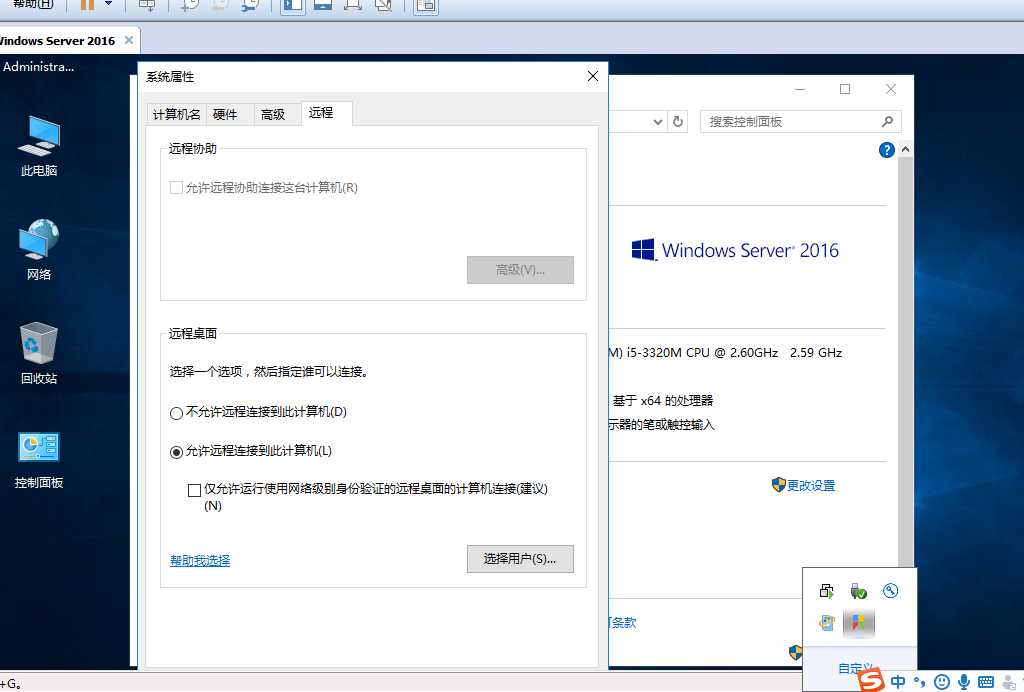This screenshot has width=1024, height=692.
Task: Click revert to snapshot toolbar icon
Action: (x=220, y=5)
